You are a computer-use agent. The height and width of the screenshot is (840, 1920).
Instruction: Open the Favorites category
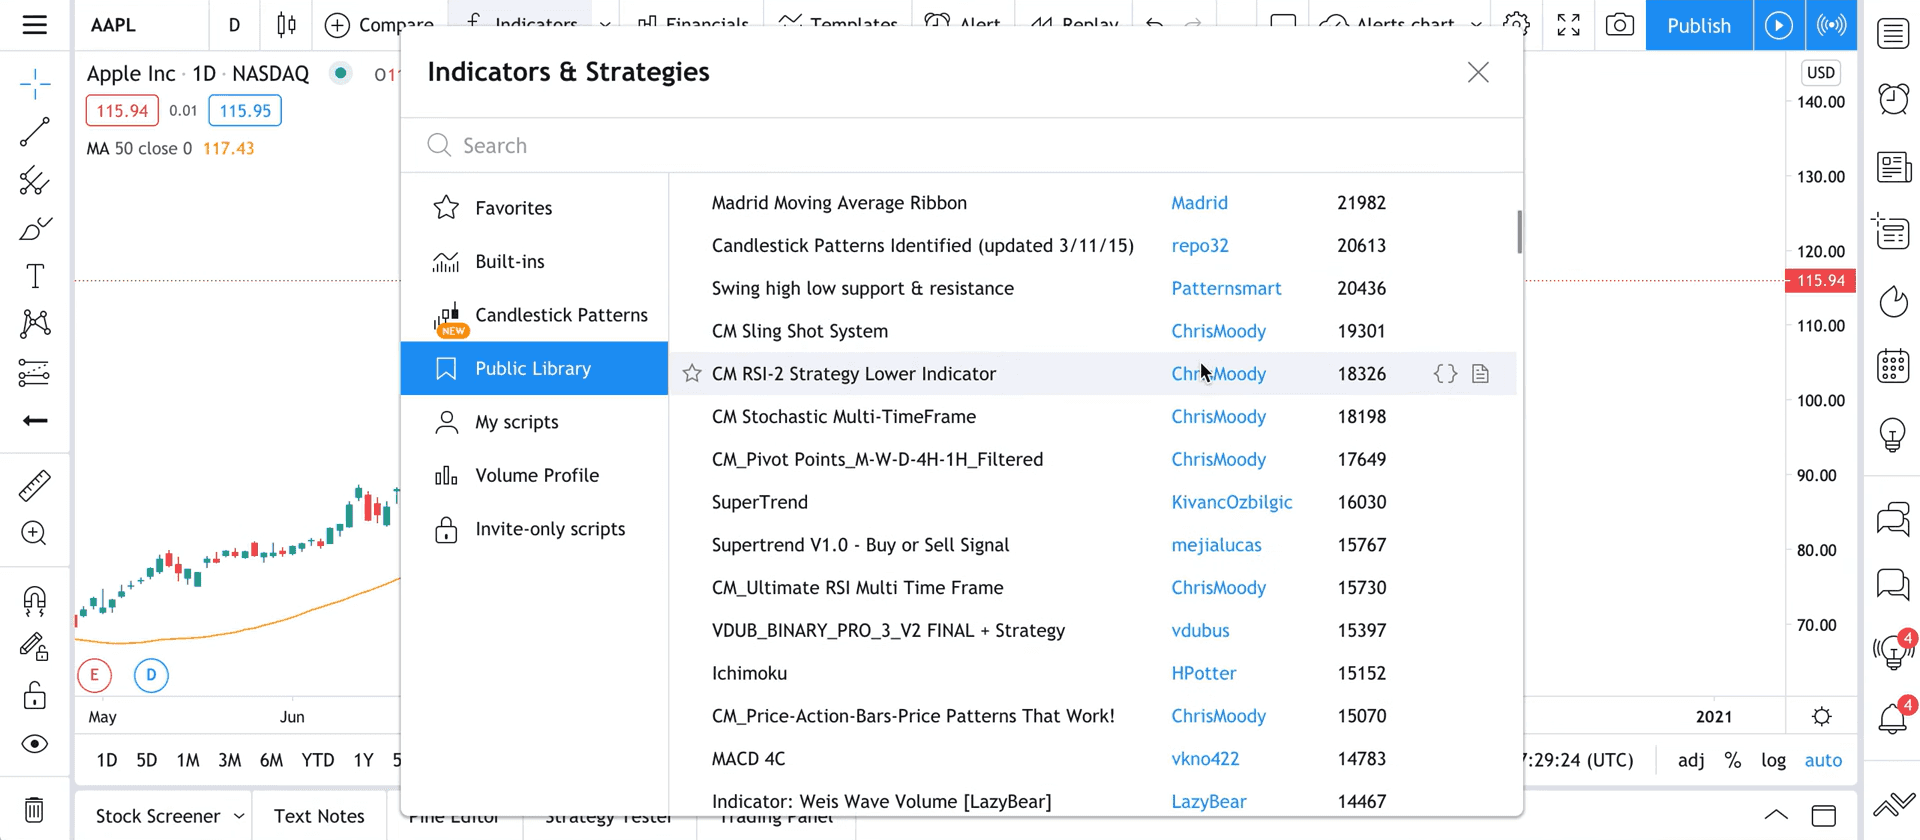(534, 208)
